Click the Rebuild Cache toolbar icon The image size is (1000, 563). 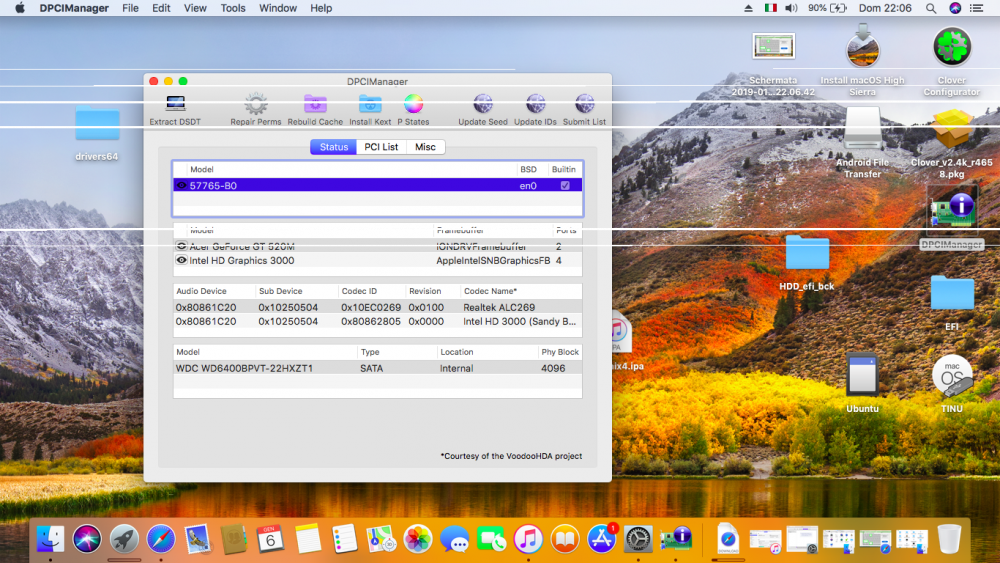click(x=315, y=104)
